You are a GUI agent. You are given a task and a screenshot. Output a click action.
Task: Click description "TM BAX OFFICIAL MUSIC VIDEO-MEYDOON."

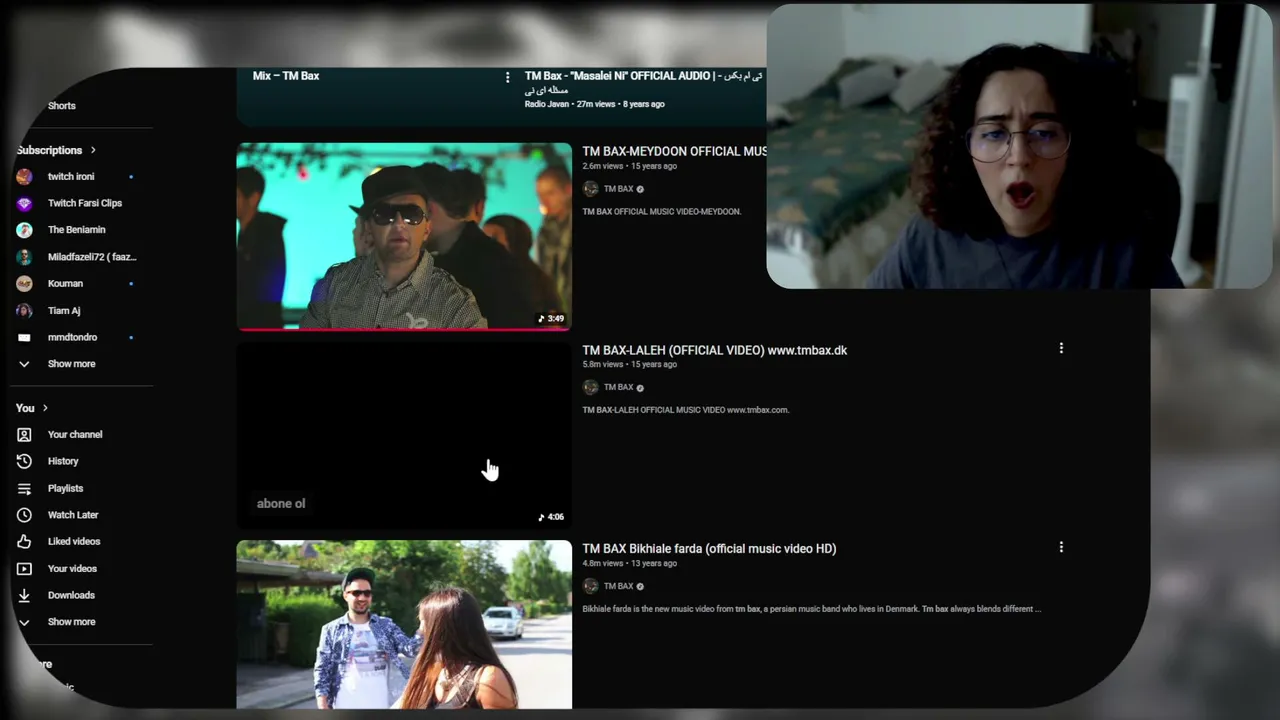[662, 212]
